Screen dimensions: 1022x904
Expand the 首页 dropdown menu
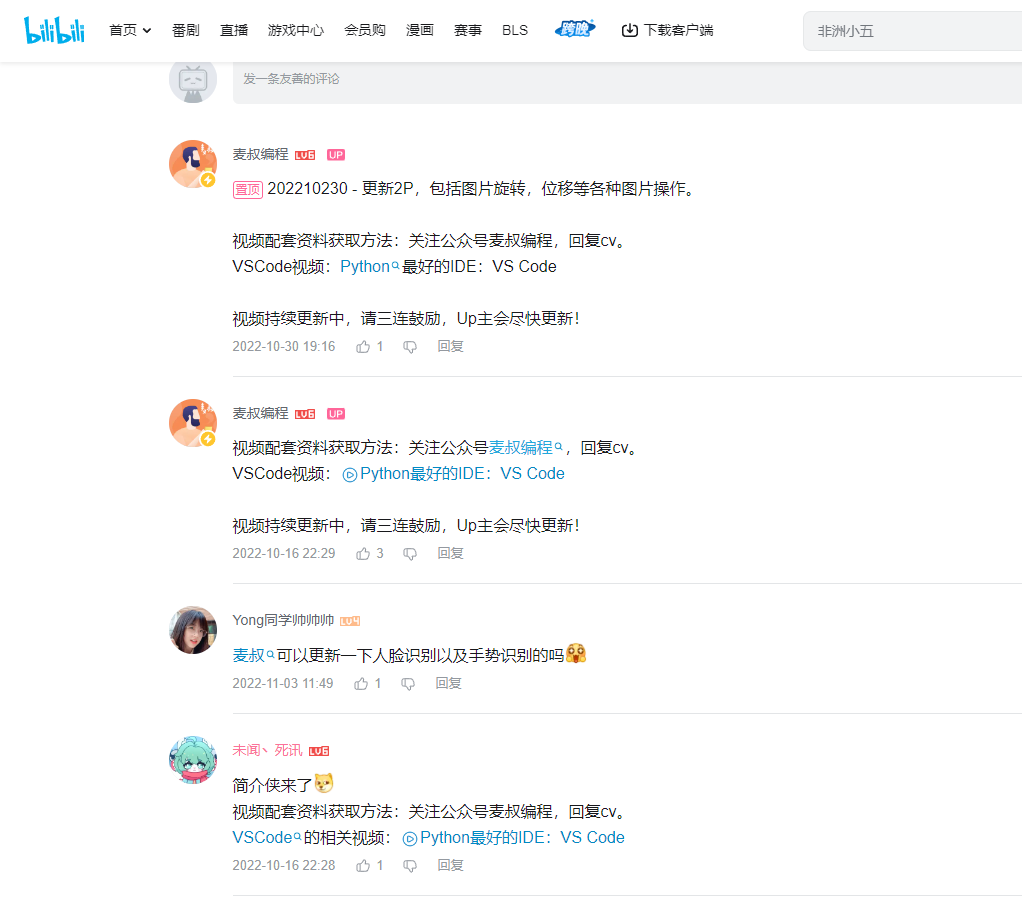129,29
